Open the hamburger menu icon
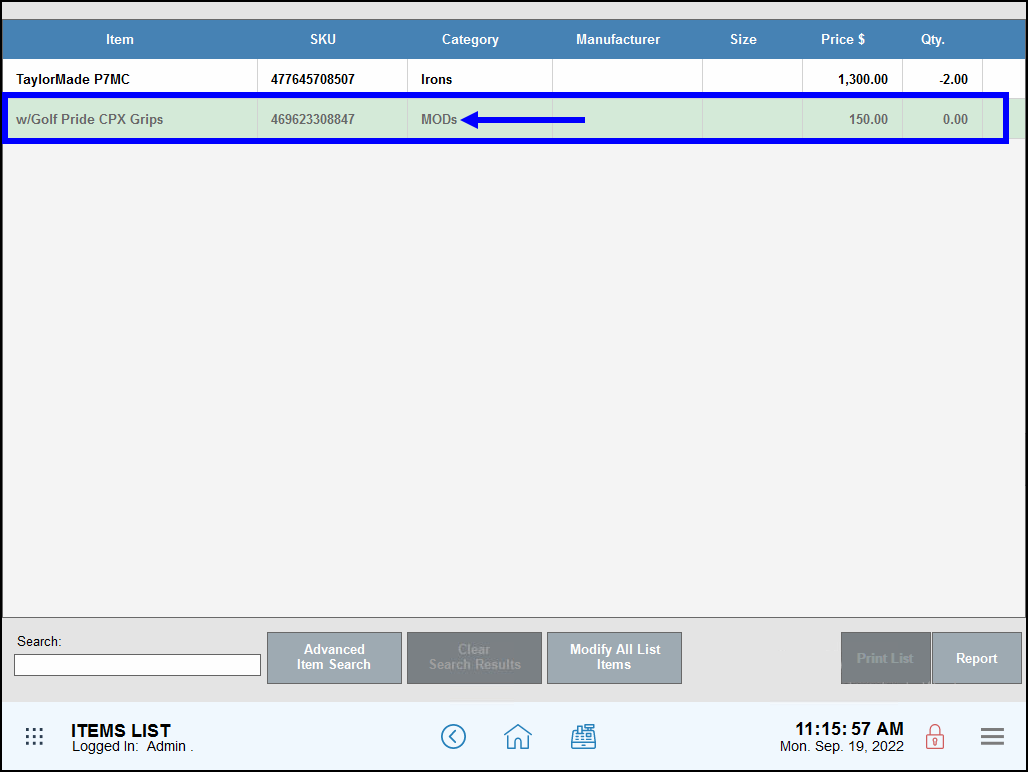The height and width of the screenshot is (772, 1028). tap(992, 737)
